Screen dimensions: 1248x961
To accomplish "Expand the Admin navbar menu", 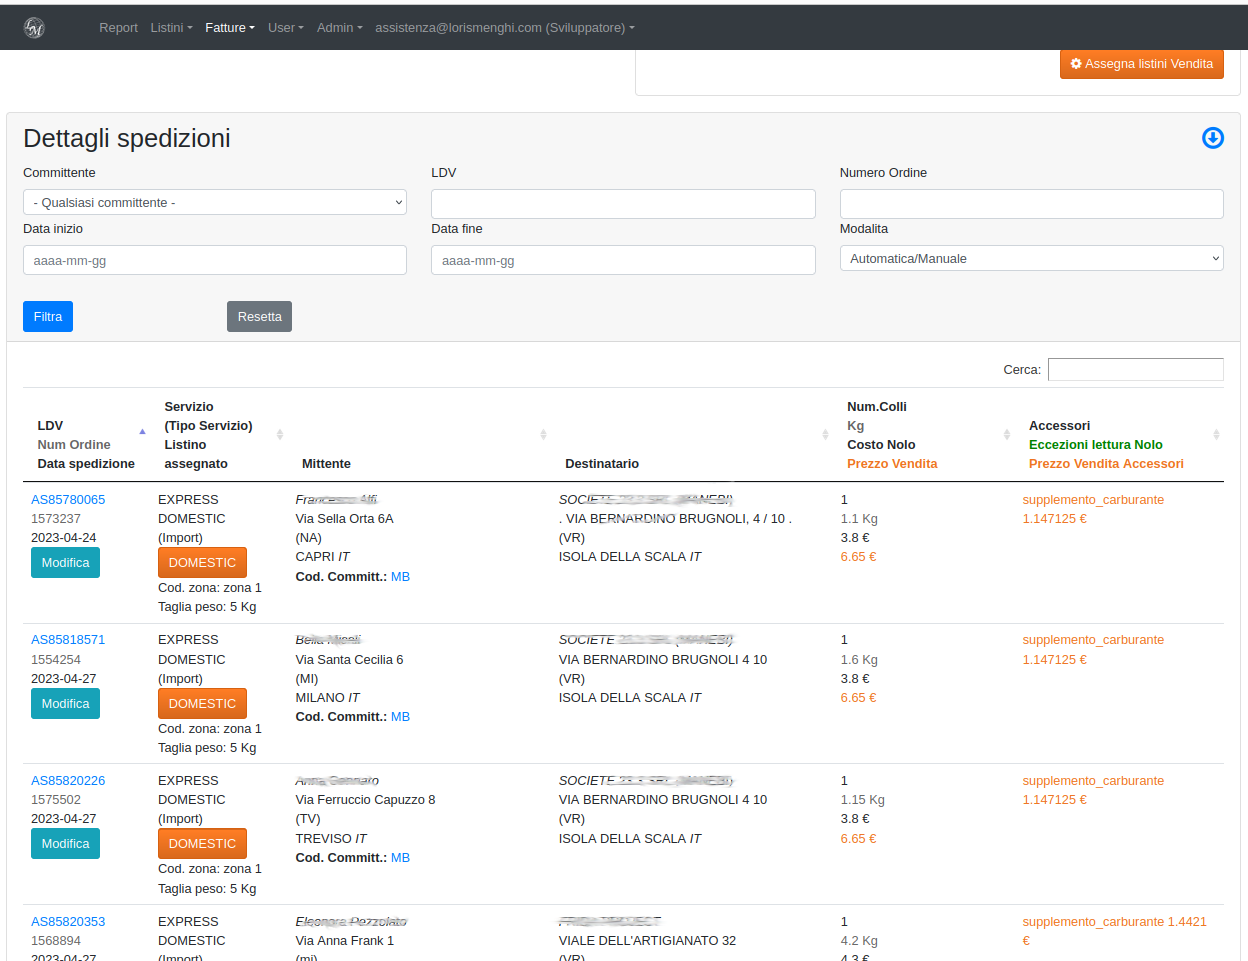I will (x=339, y=28).
